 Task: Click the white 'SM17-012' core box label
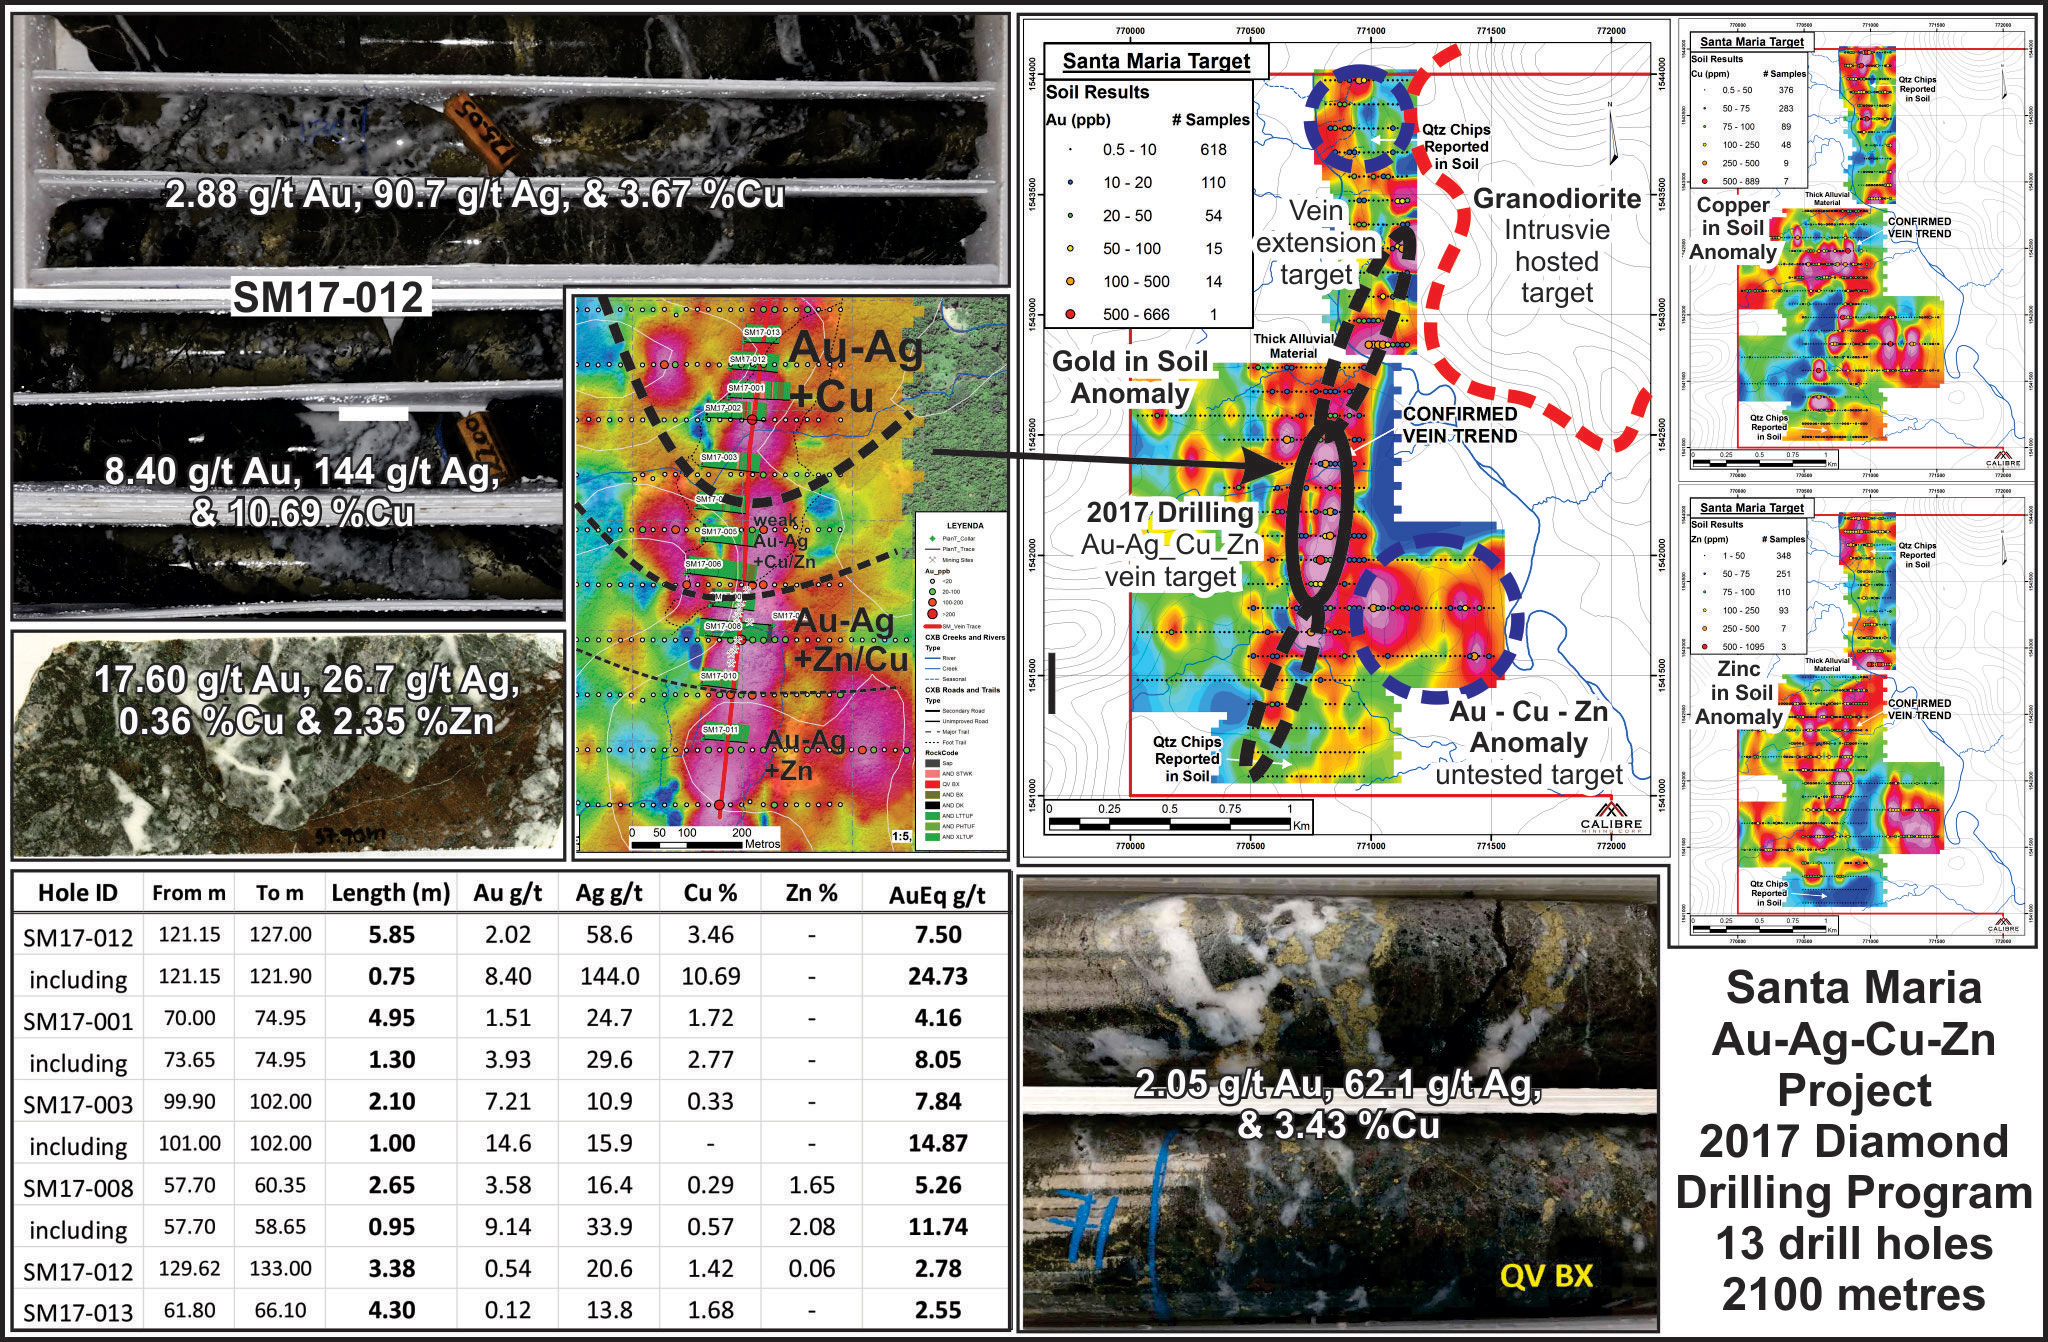pyautogui.click(x=329, y=297)
